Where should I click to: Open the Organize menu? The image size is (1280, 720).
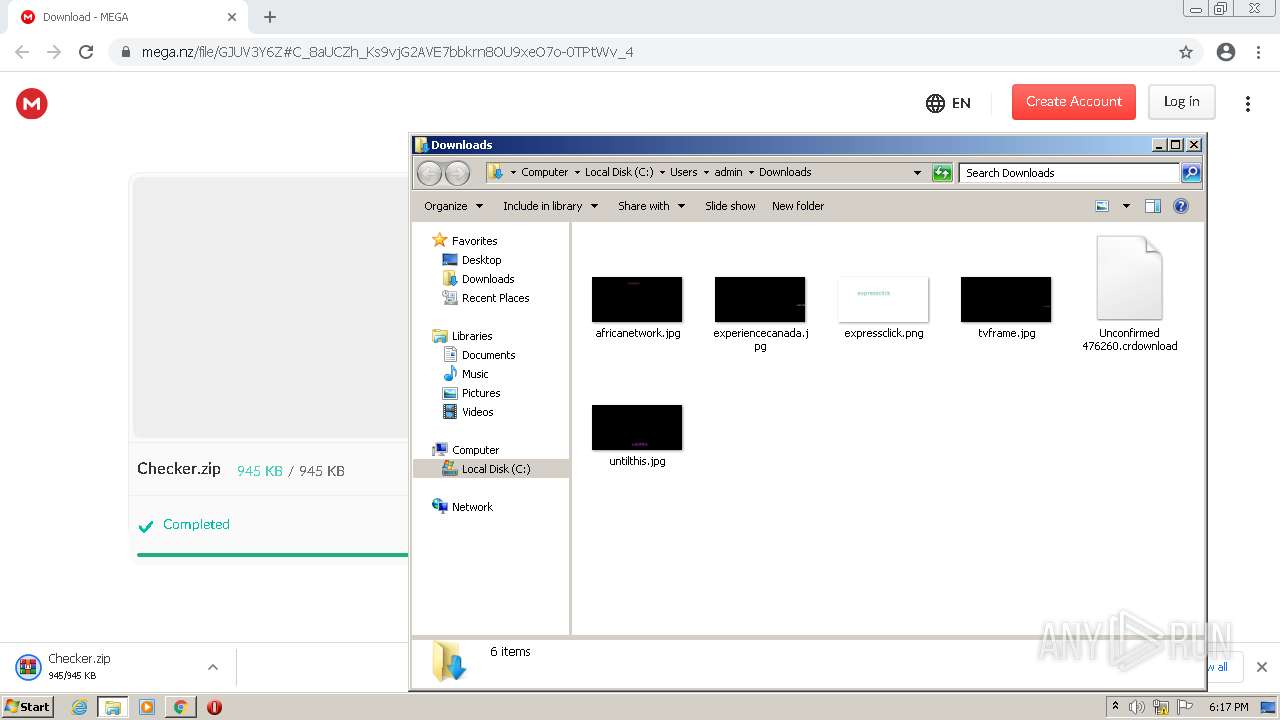(x=453, y=206)
